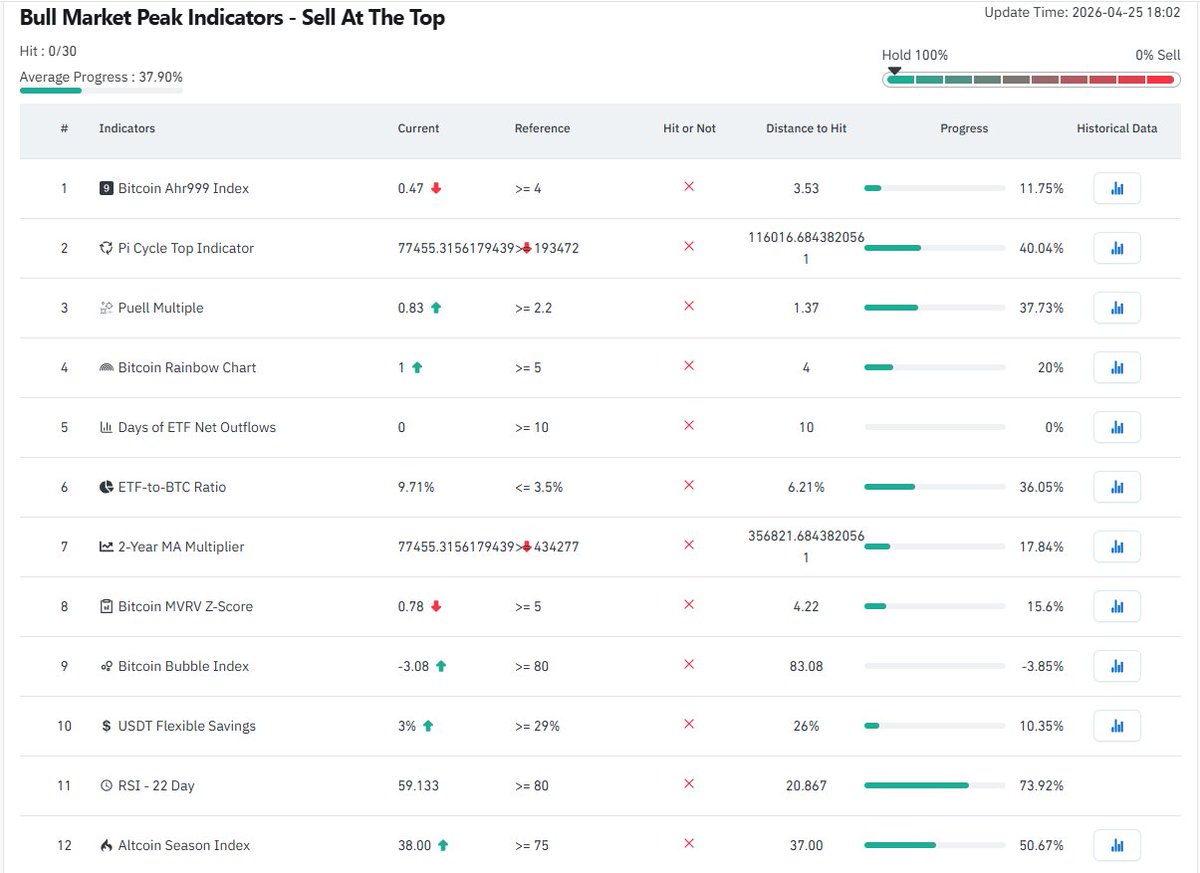The height and width of the screenshot is (873, 1200).
Task: Click the Bitcoin Rainbow Chart rainbow icon
Action: (x=106, y=368)
